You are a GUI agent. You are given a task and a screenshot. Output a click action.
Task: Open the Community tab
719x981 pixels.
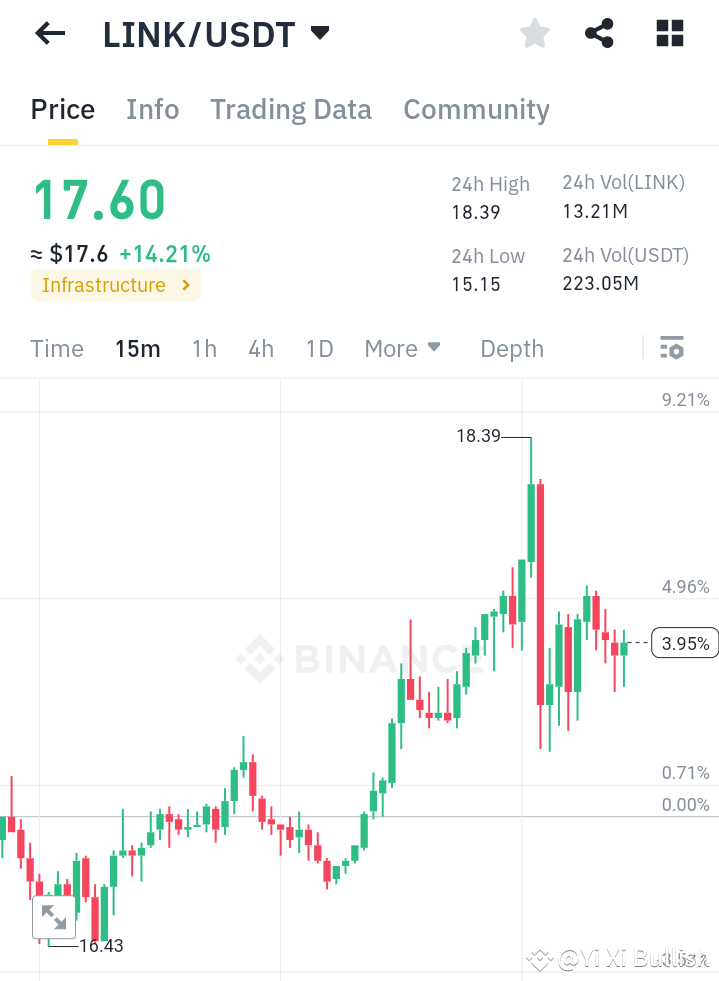(x=476, y=110)
